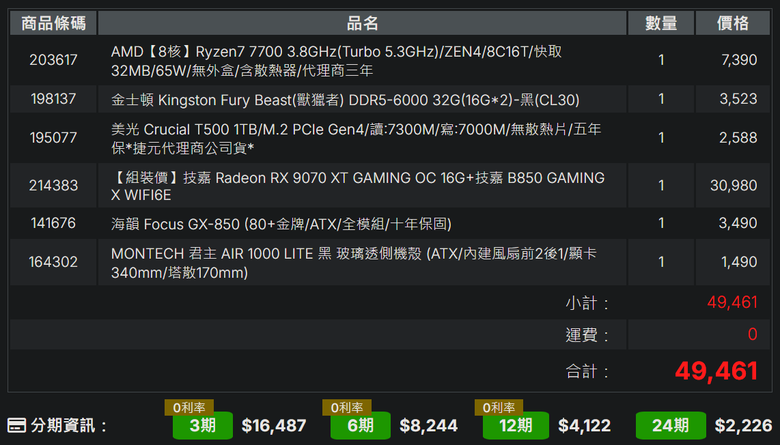
Task: Click the 0利率 badge above 3期
Action: 189,408
